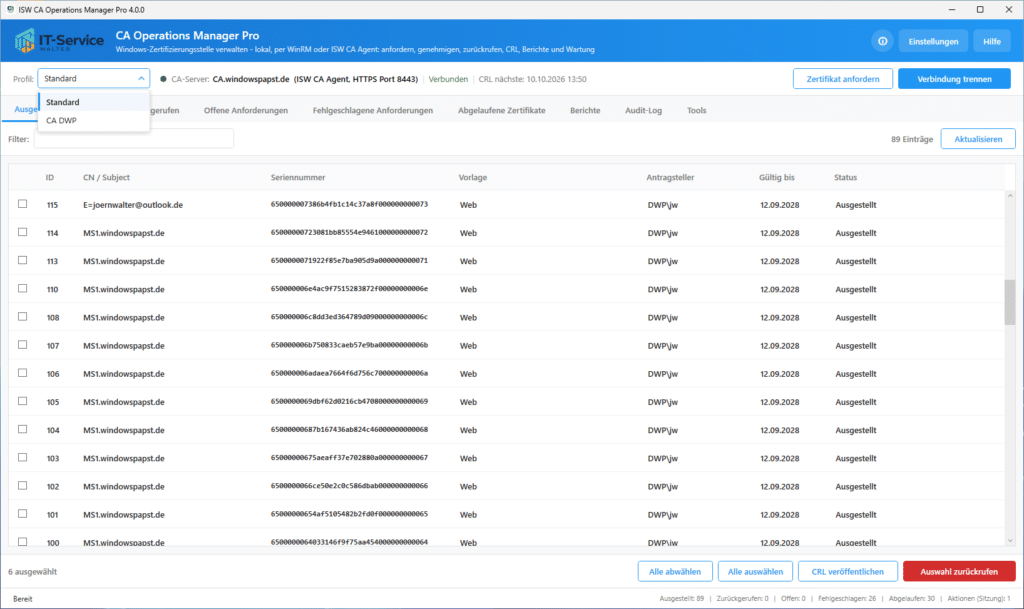
Task: Click the app icon in title bar
Action: pos(10,10)
